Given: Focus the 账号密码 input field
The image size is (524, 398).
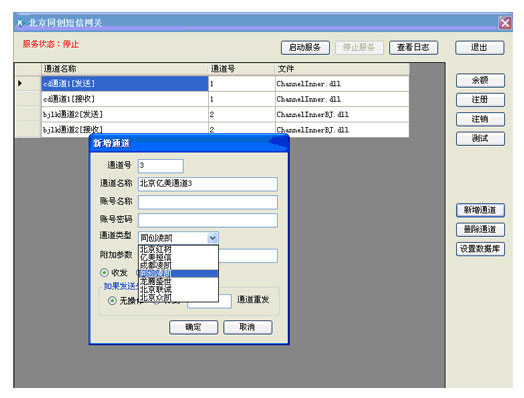Looking at the screenshot, I should coord(208,220).
